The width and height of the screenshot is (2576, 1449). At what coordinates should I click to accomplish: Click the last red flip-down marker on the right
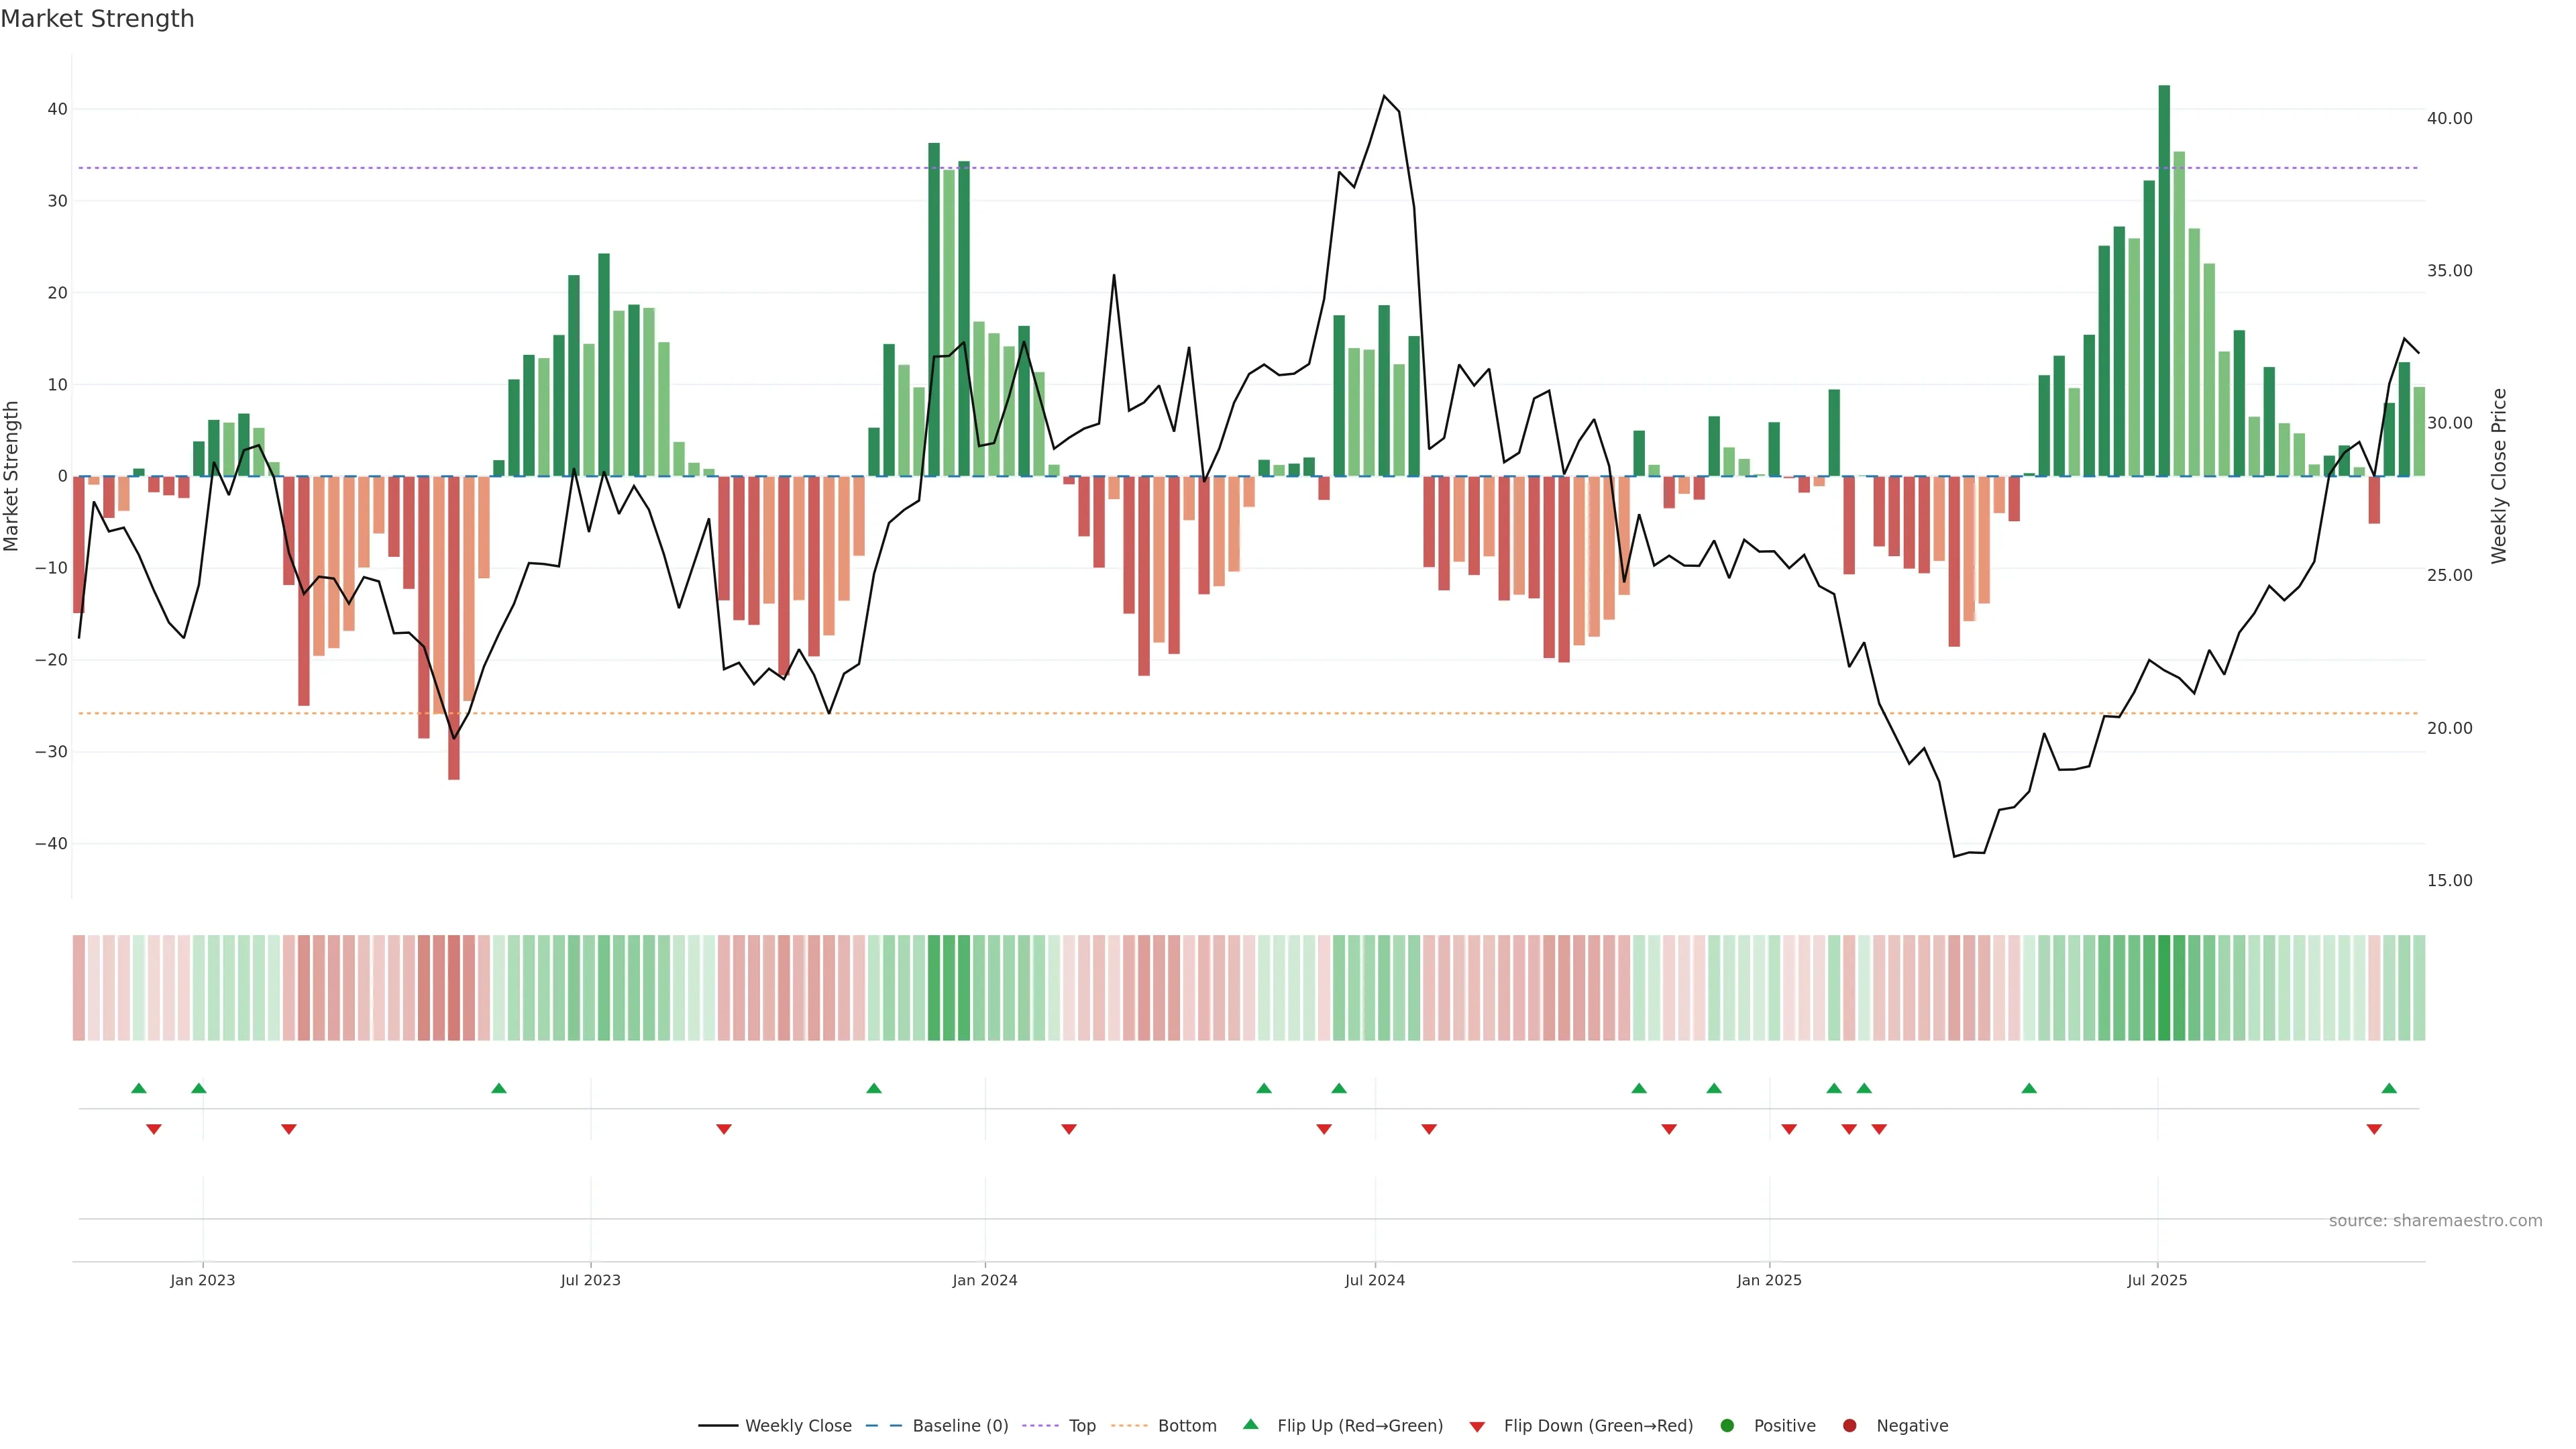pyautogui.click(x=2374, y=1129)
